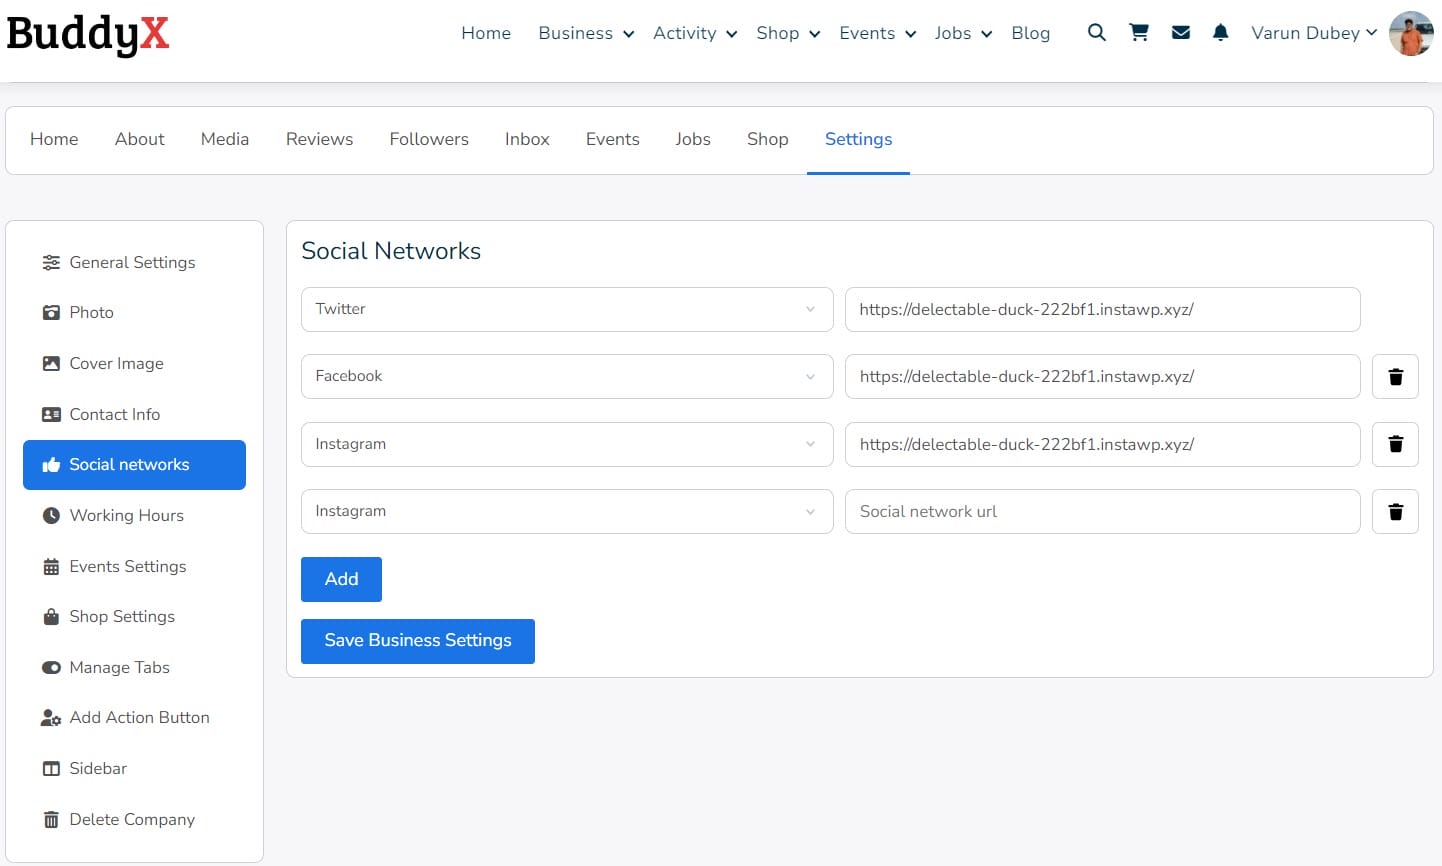Click Save Business Settings button
The image size is (1442, 866).
417,641
